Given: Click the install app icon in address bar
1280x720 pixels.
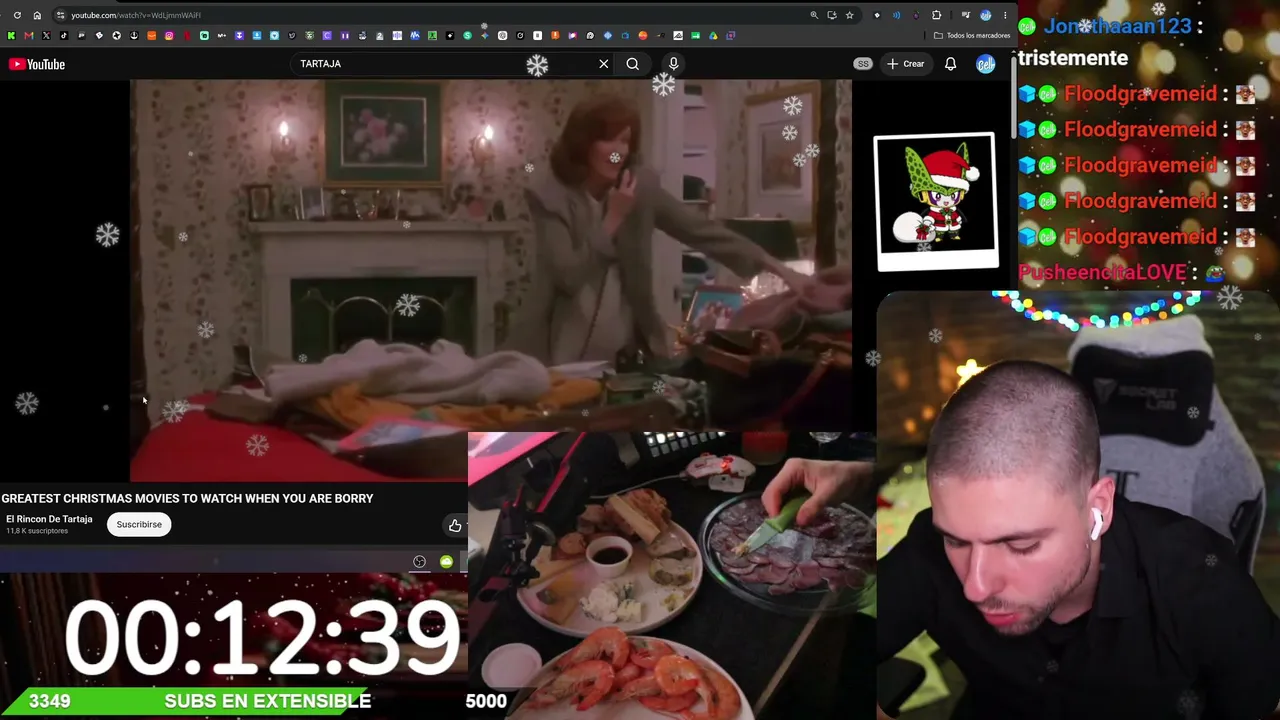Looking at the screenshot, I should point(831,15).
